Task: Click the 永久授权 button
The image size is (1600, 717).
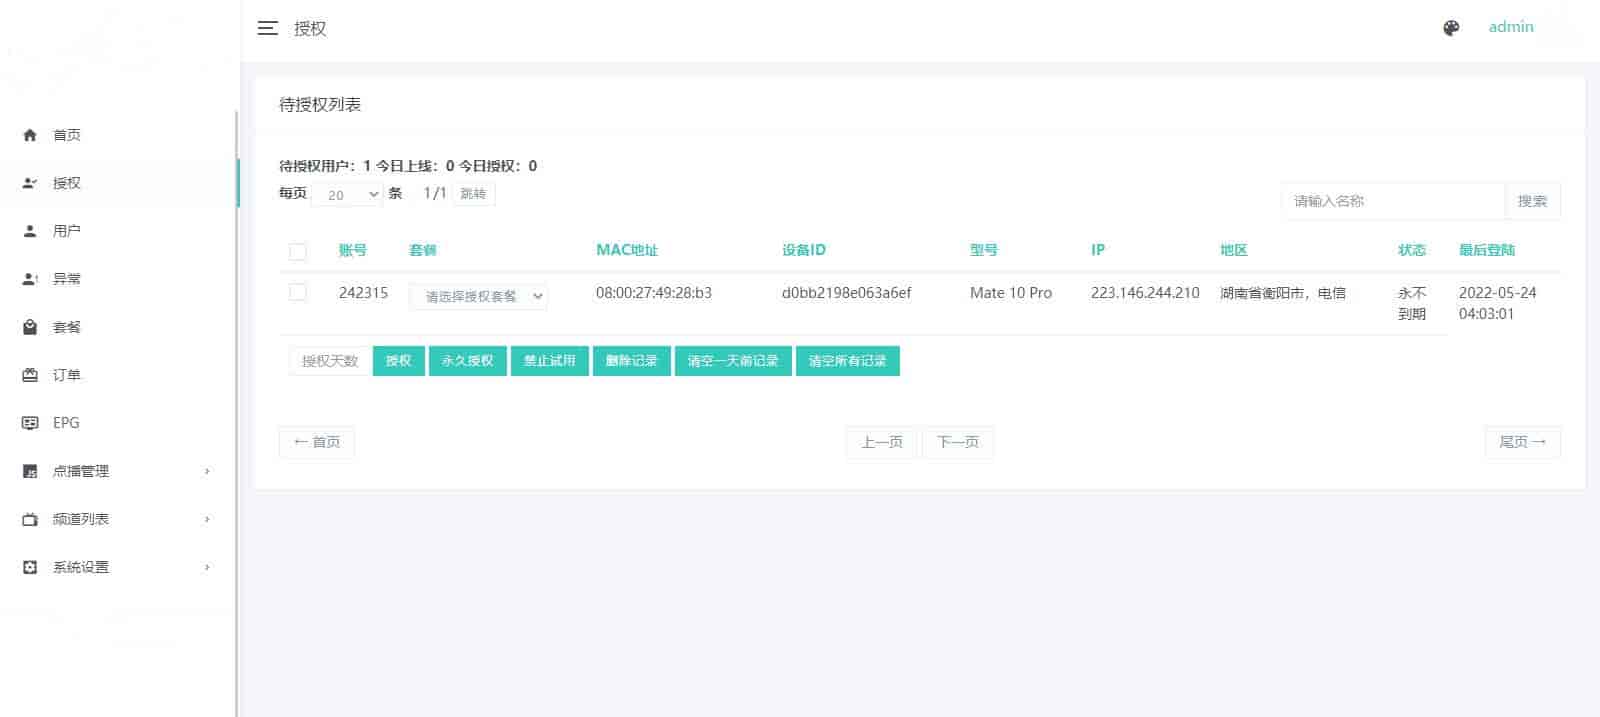Action: (x=468, y=361)
